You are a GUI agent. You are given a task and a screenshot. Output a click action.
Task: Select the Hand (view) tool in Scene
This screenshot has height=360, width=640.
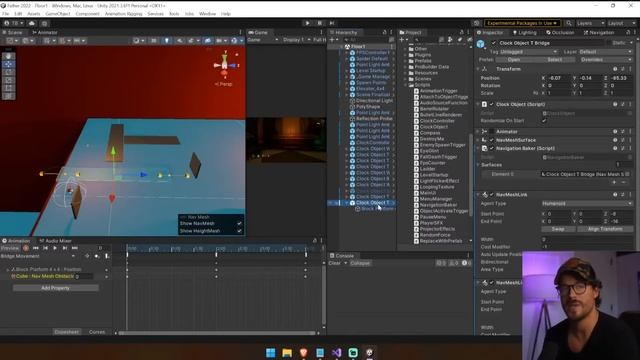8,56
